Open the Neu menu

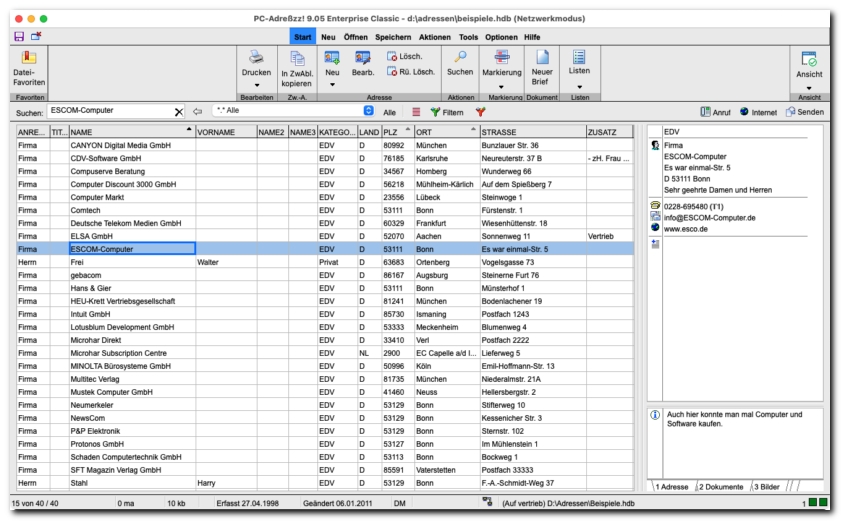(328, 37)
